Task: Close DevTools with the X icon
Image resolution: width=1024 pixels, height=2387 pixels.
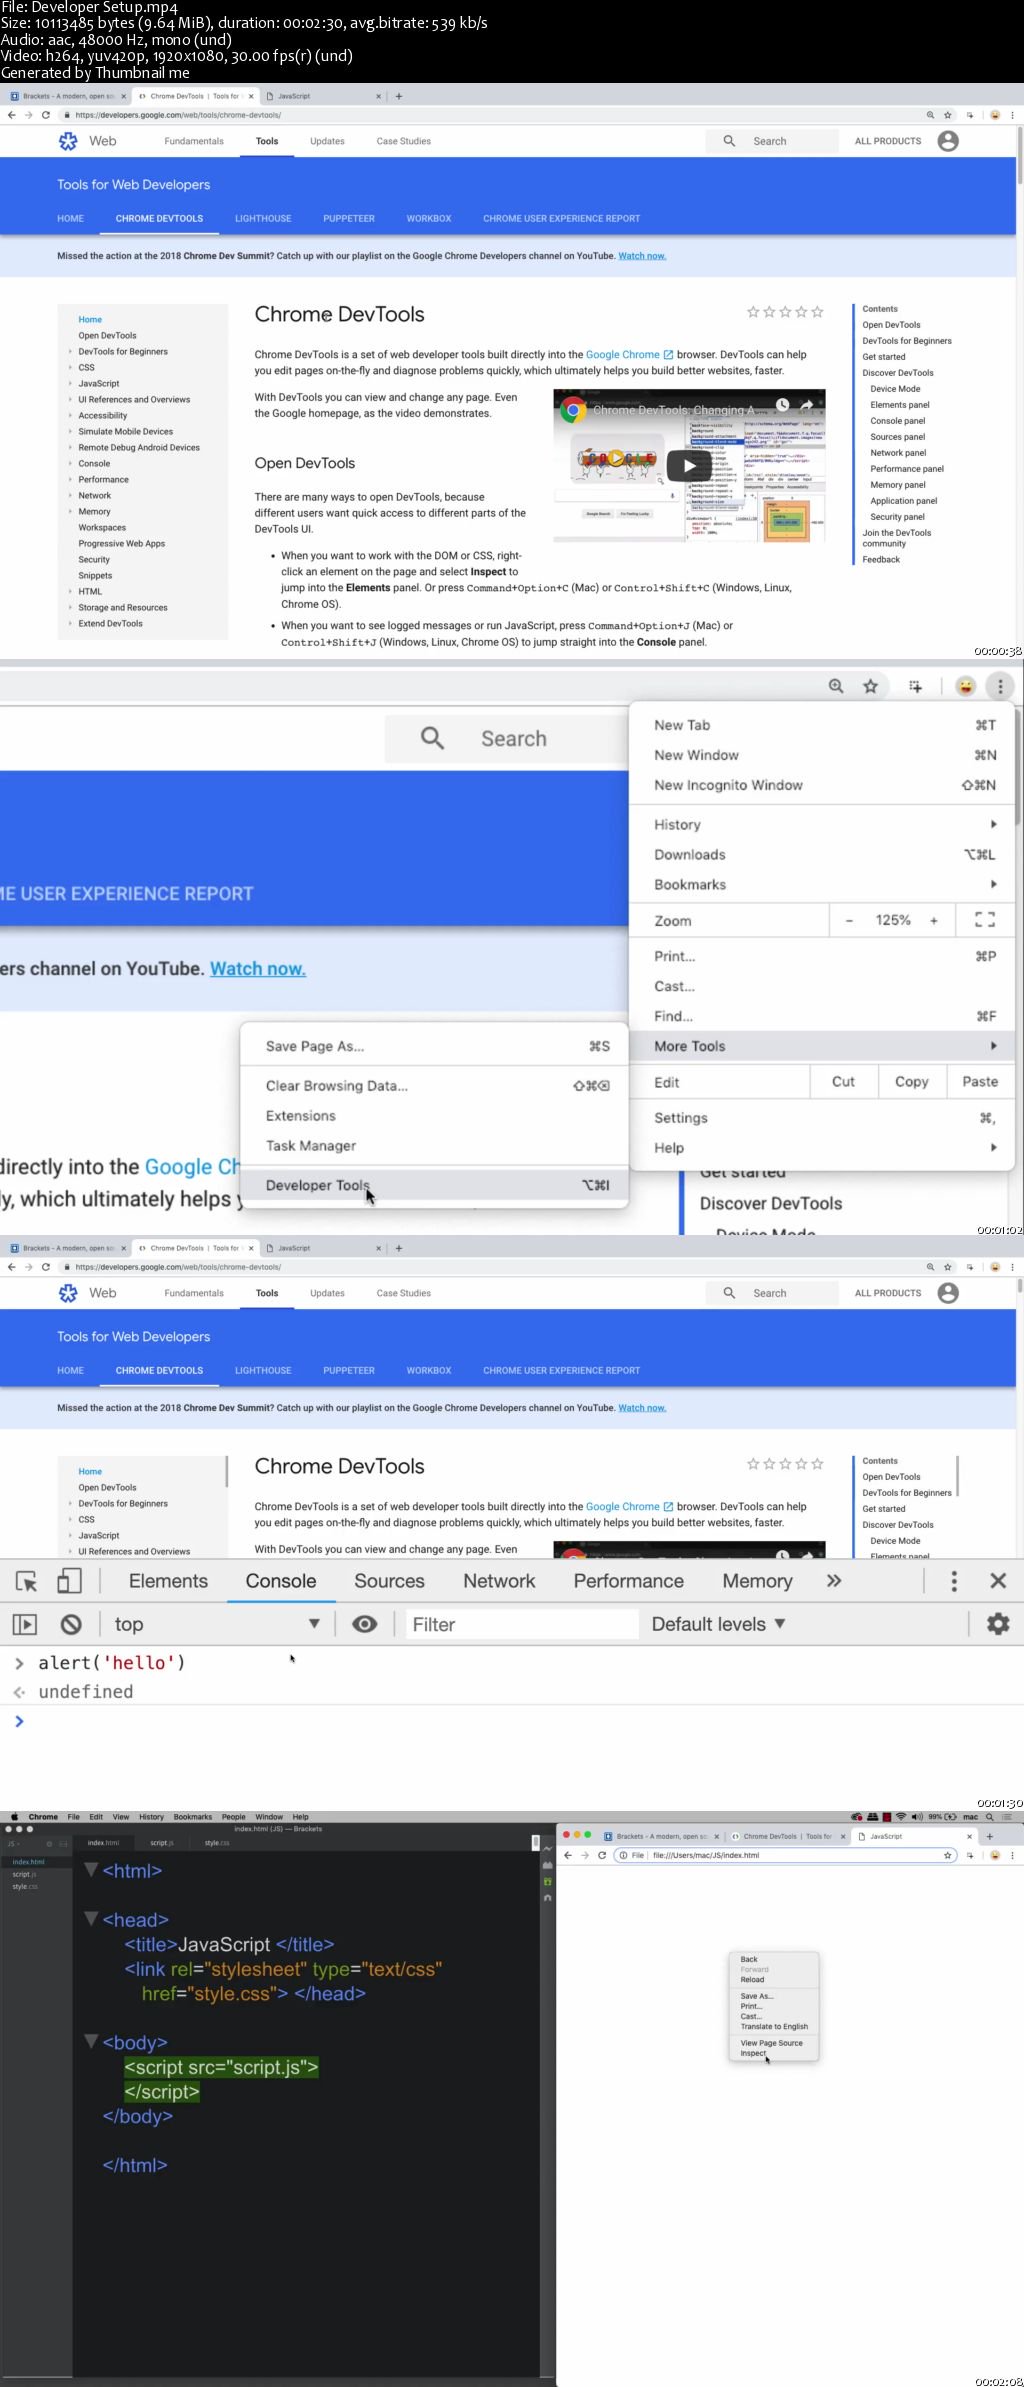Action: pyautogui.click(x=998, y=1581)
